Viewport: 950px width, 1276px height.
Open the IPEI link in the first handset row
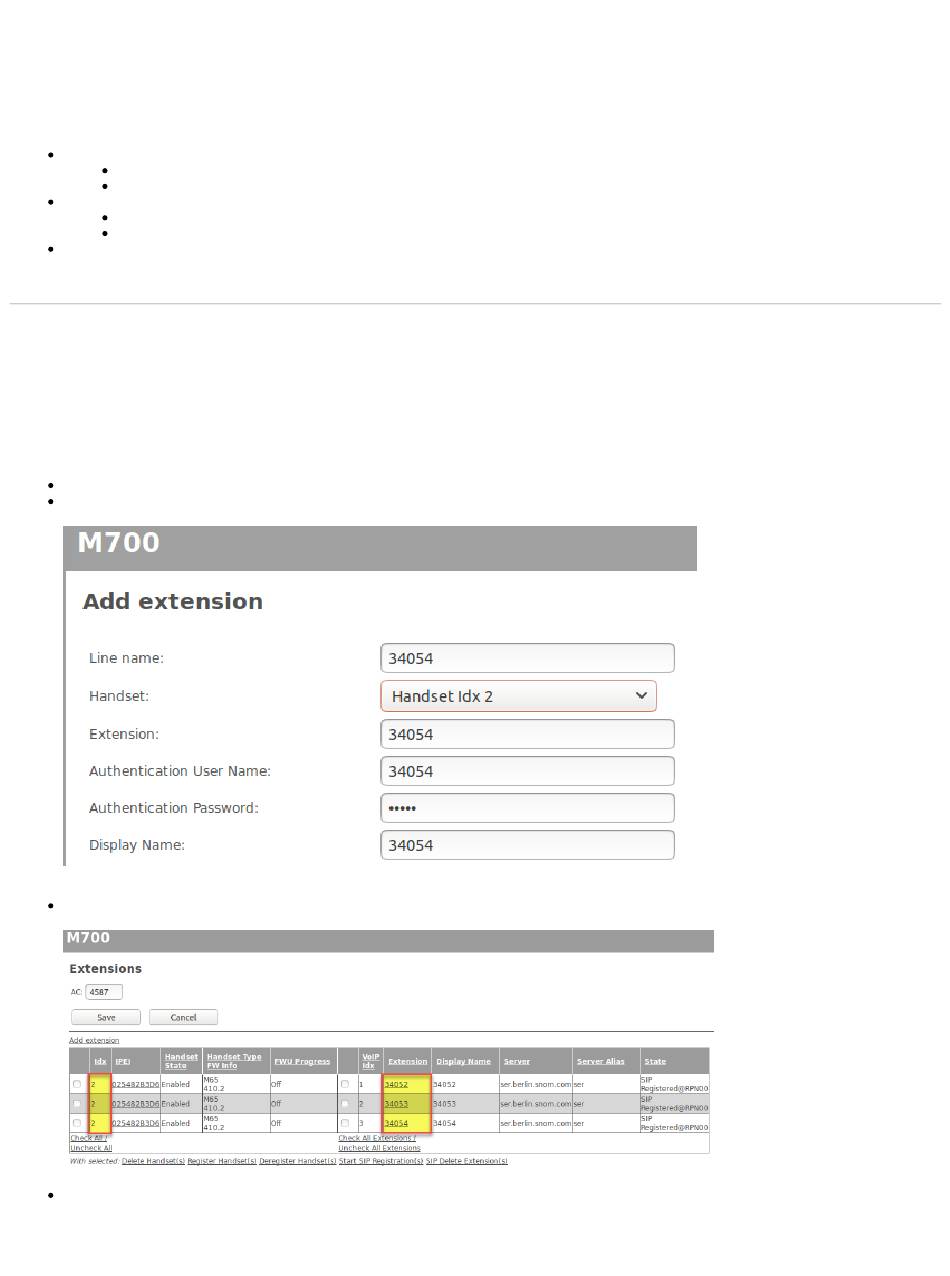136,1084
